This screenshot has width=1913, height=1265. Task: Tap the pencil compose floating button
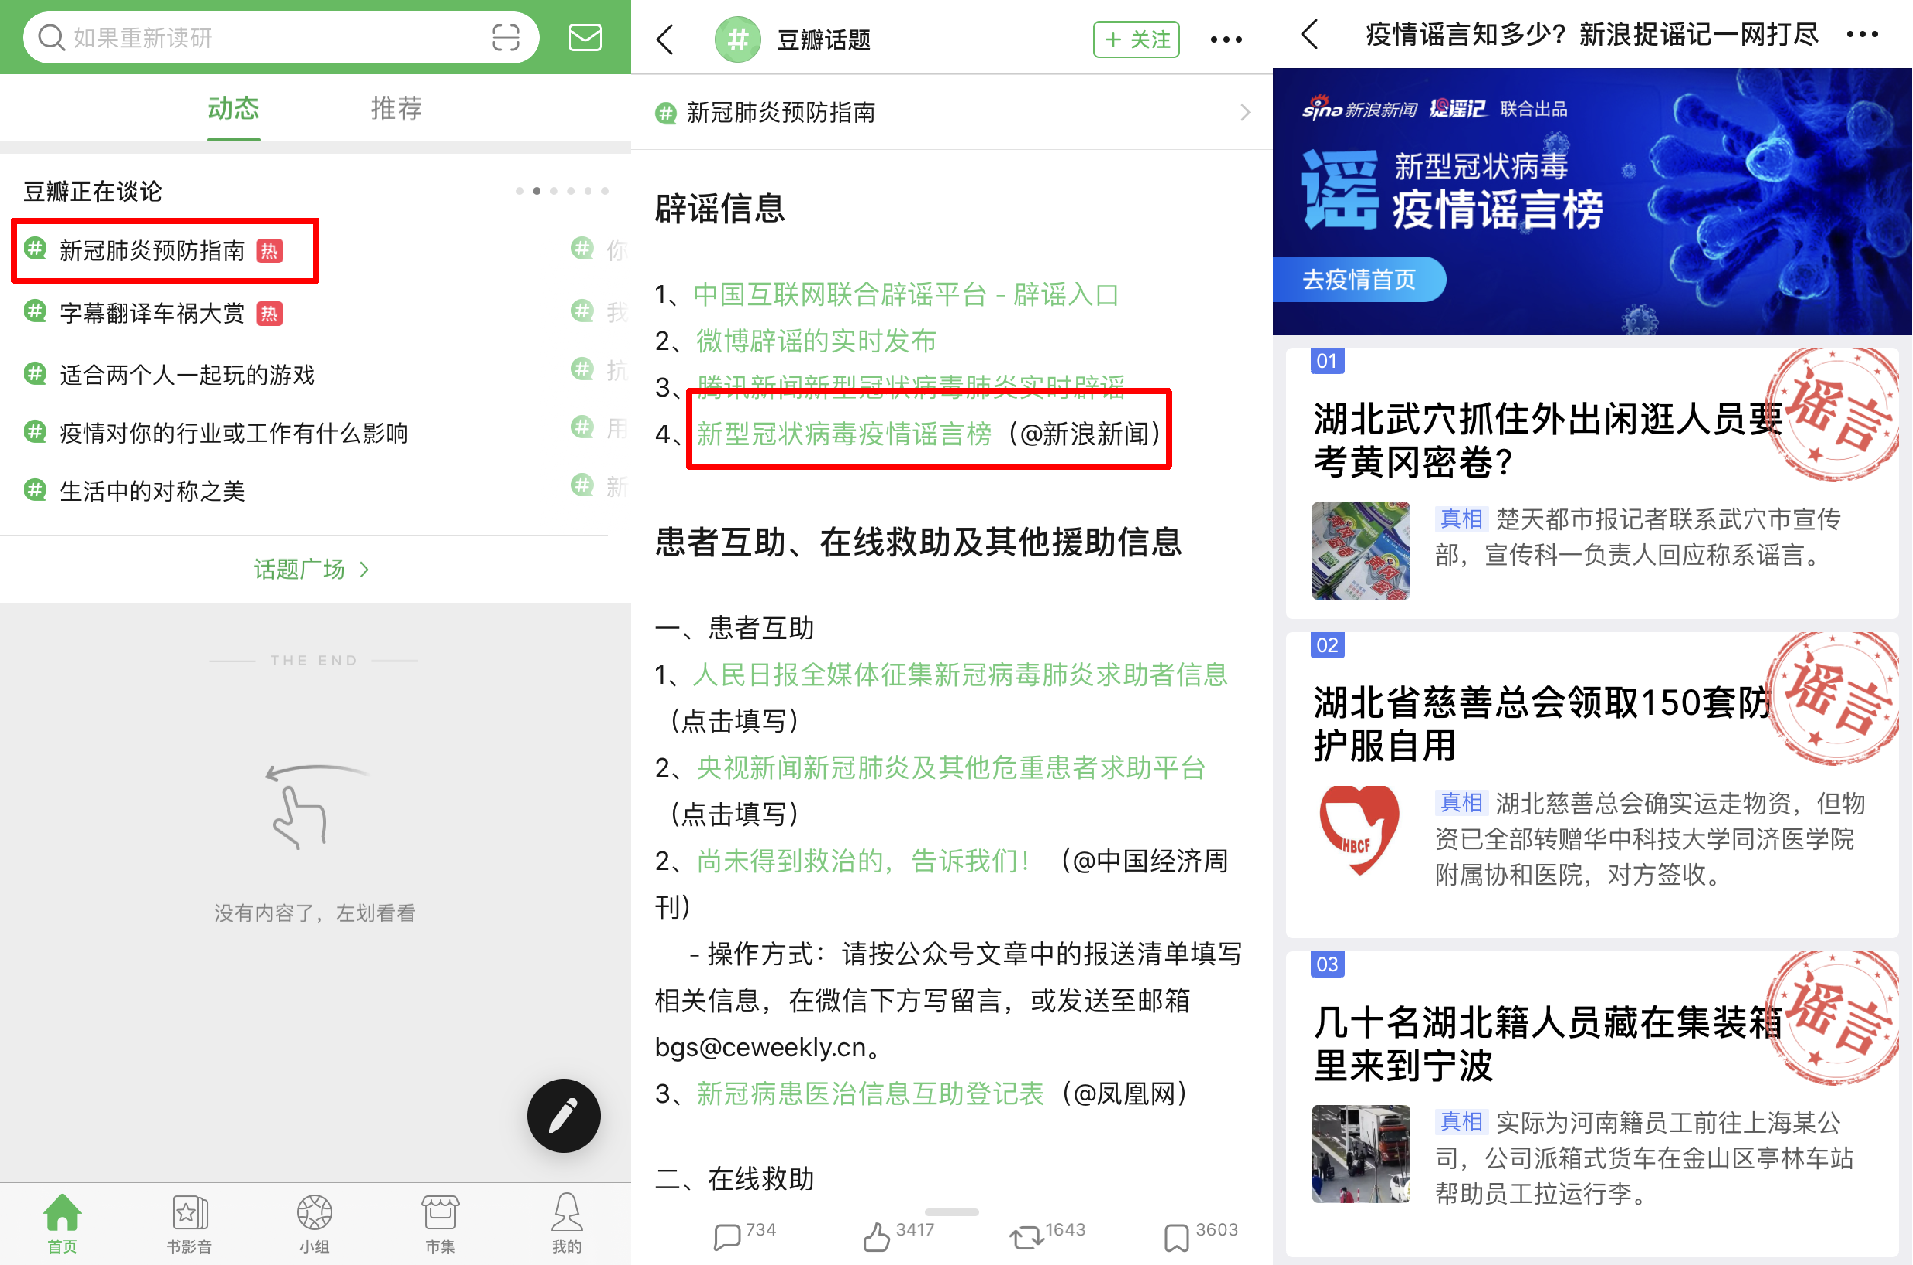563,1115
